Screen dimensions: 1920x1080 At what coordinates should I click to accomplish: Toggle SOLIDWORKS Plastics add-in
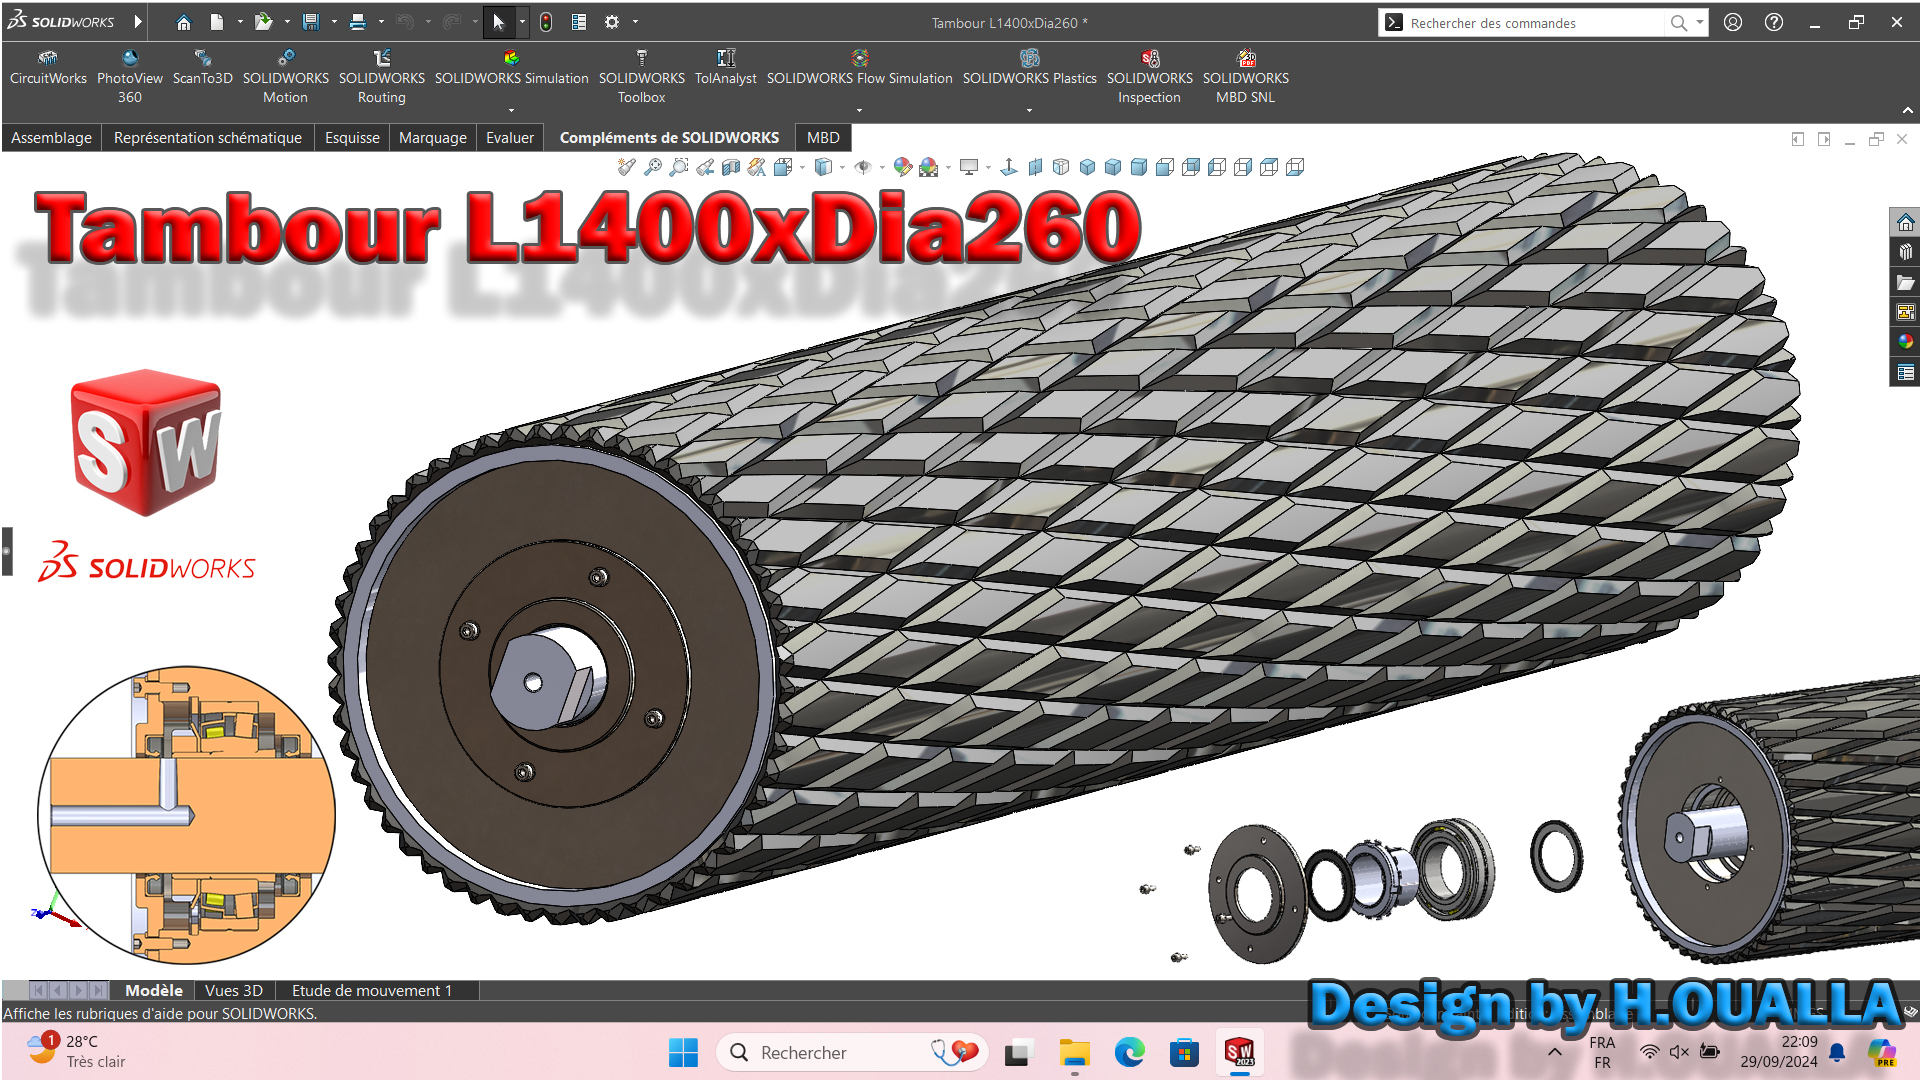[x=1030, y=68]
